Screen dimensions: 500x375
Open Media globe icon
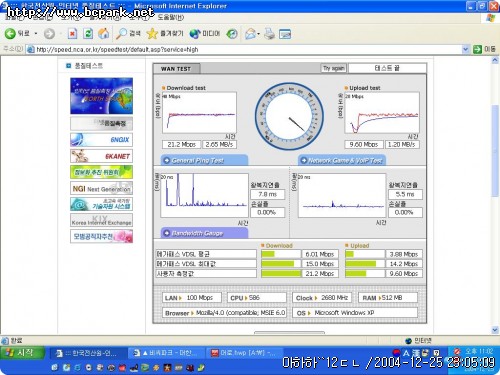(x=194, y=34)
